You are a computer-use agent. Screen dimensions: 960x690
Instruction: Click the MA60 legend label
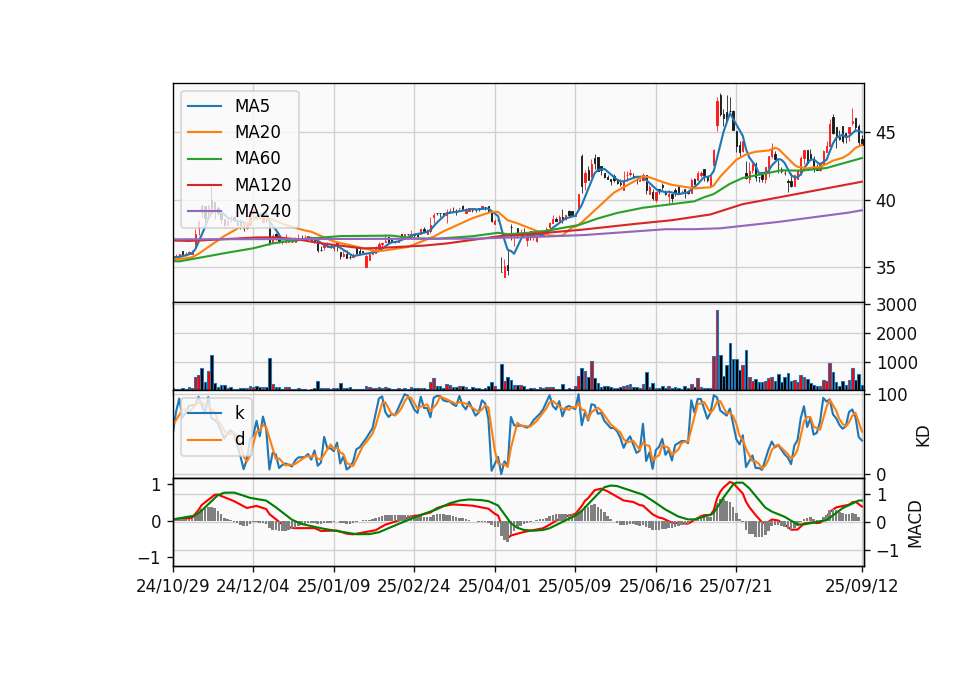(x=257, y=159)
